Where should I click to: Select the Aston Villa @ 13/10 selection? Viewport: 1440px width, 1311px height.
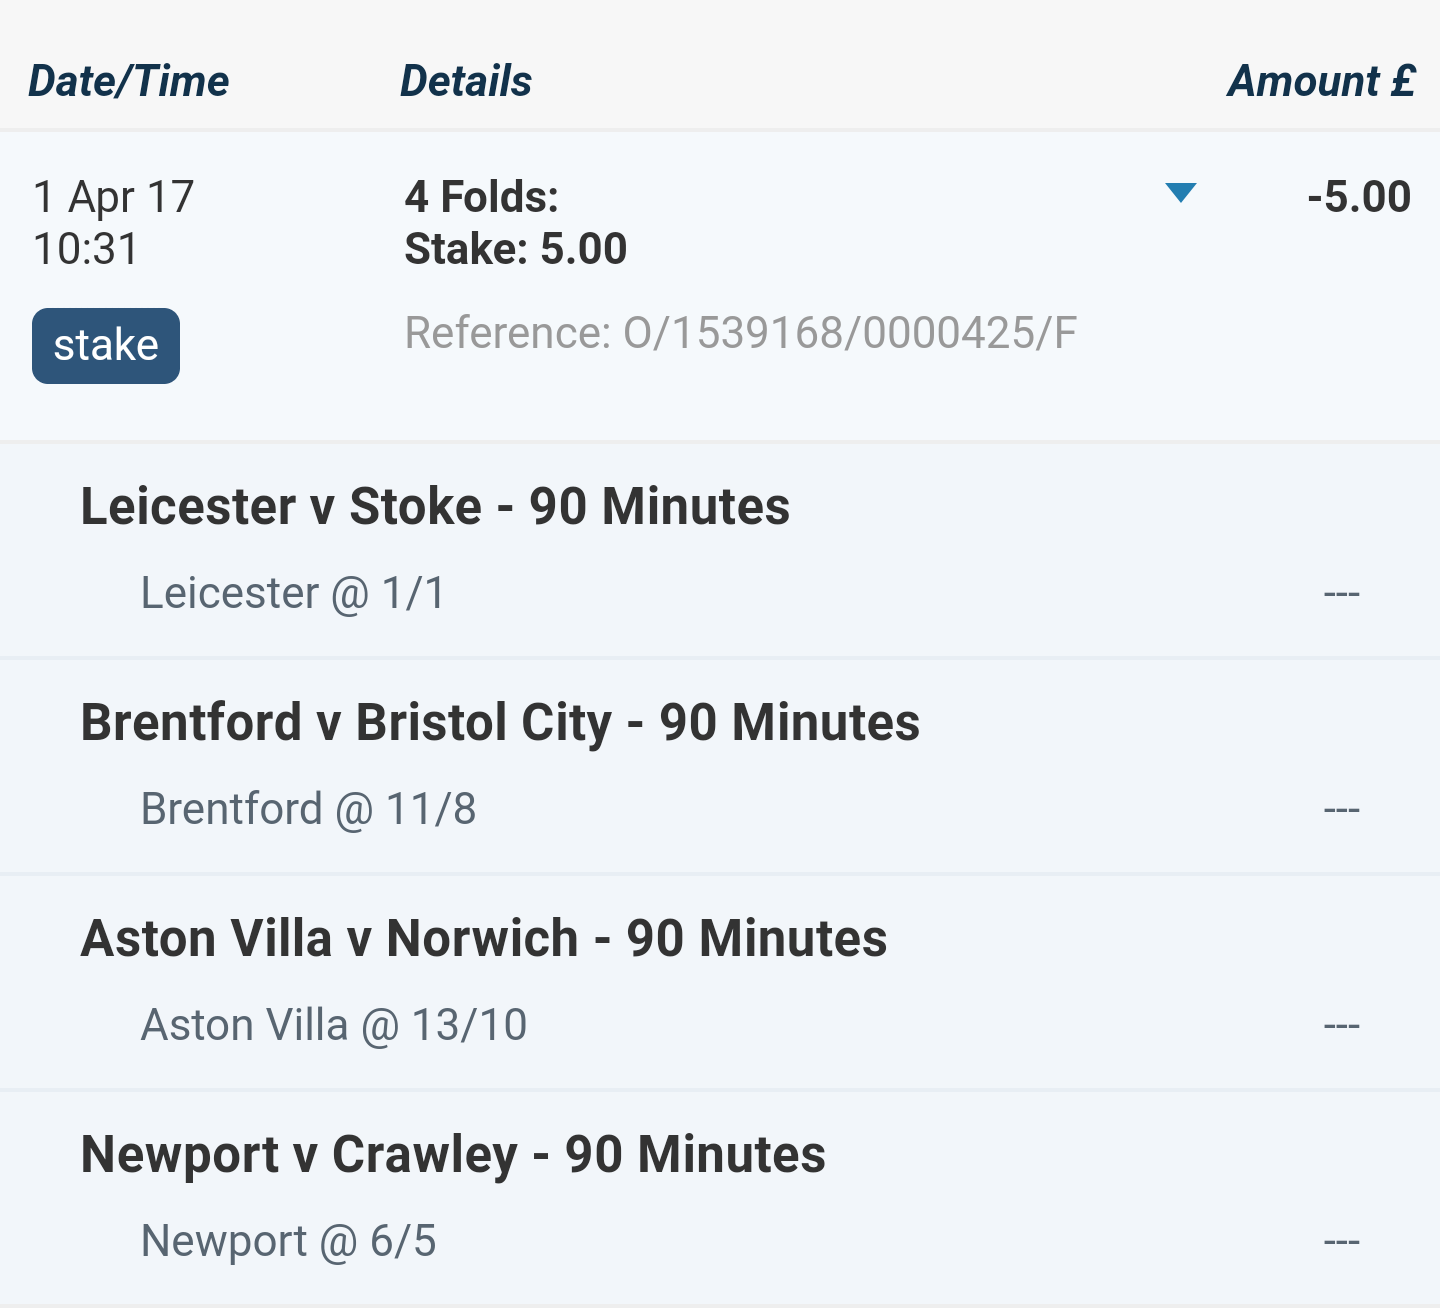[334, 1025]
